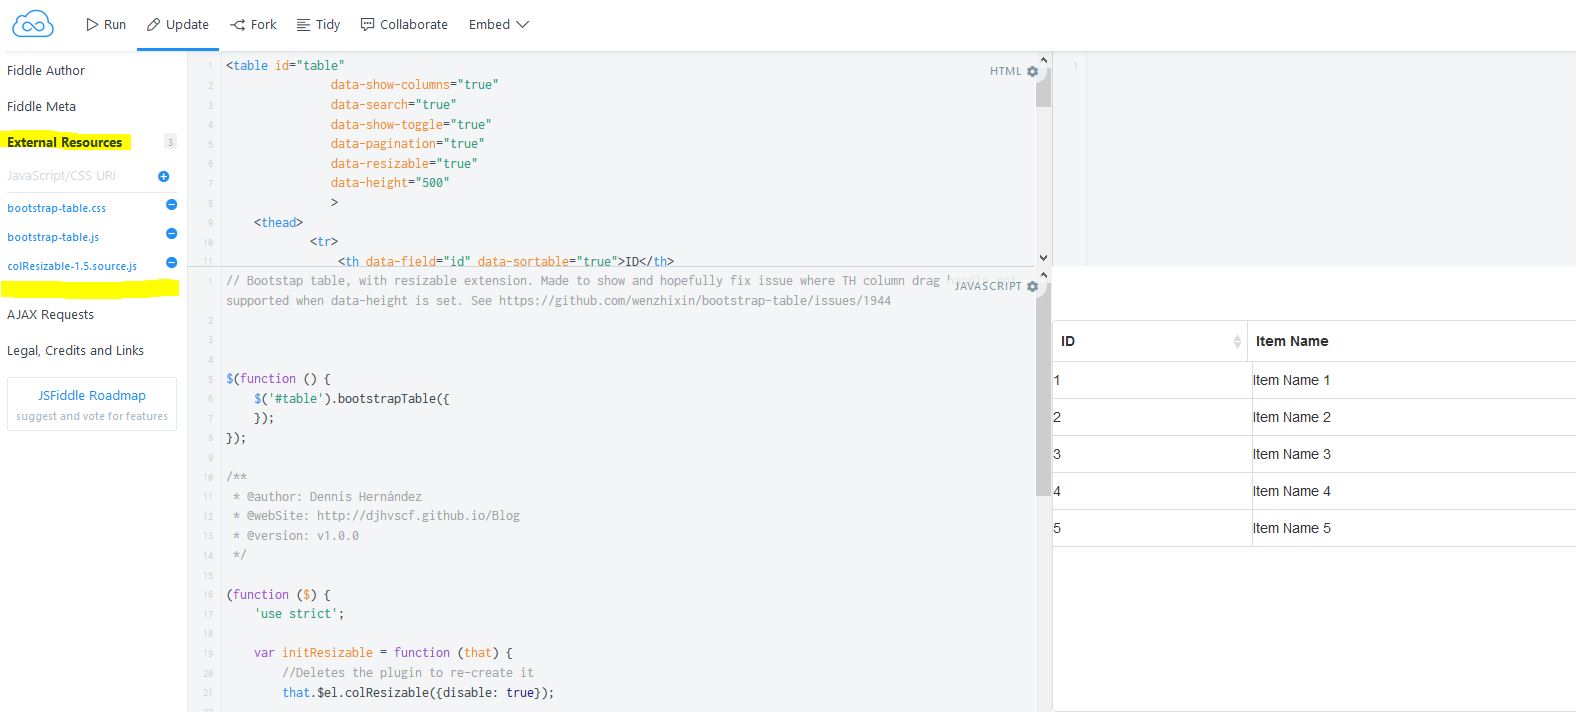Click the JavaScript panel scroll-up arrow
Screen dimensions: 1576x712
pyautogui.click(x=1044, y=275)
